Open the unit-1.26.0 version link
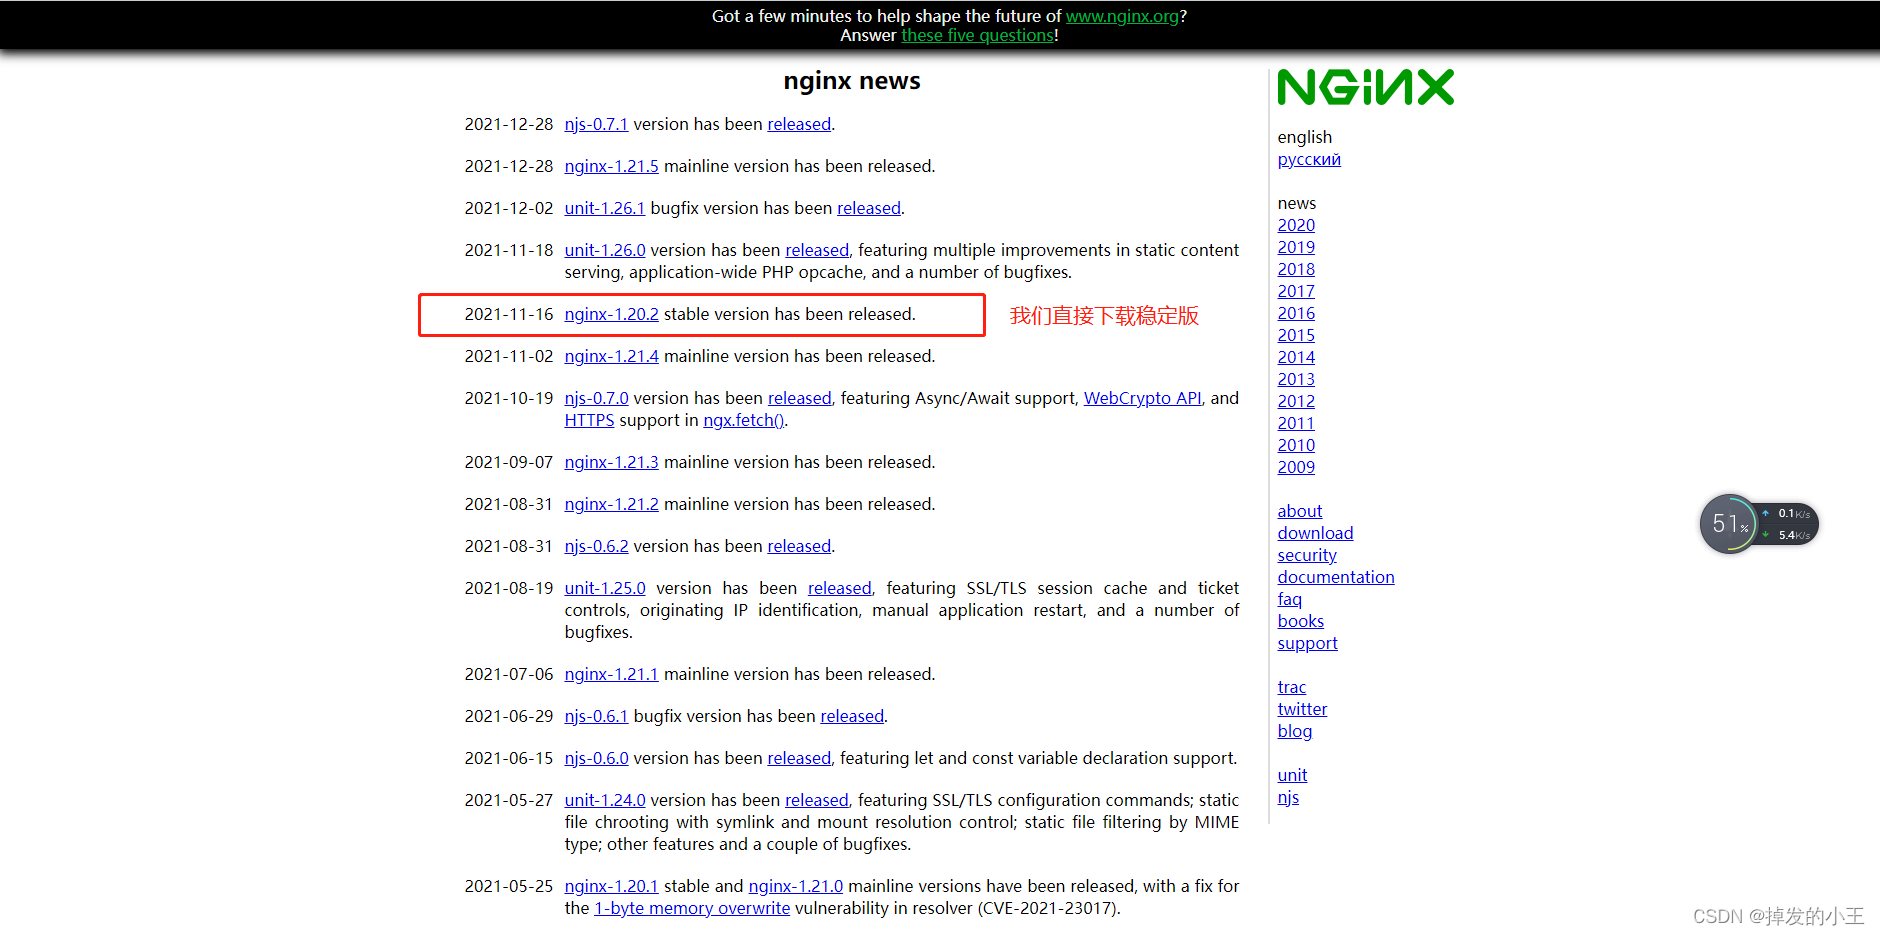 coord(605,250)
